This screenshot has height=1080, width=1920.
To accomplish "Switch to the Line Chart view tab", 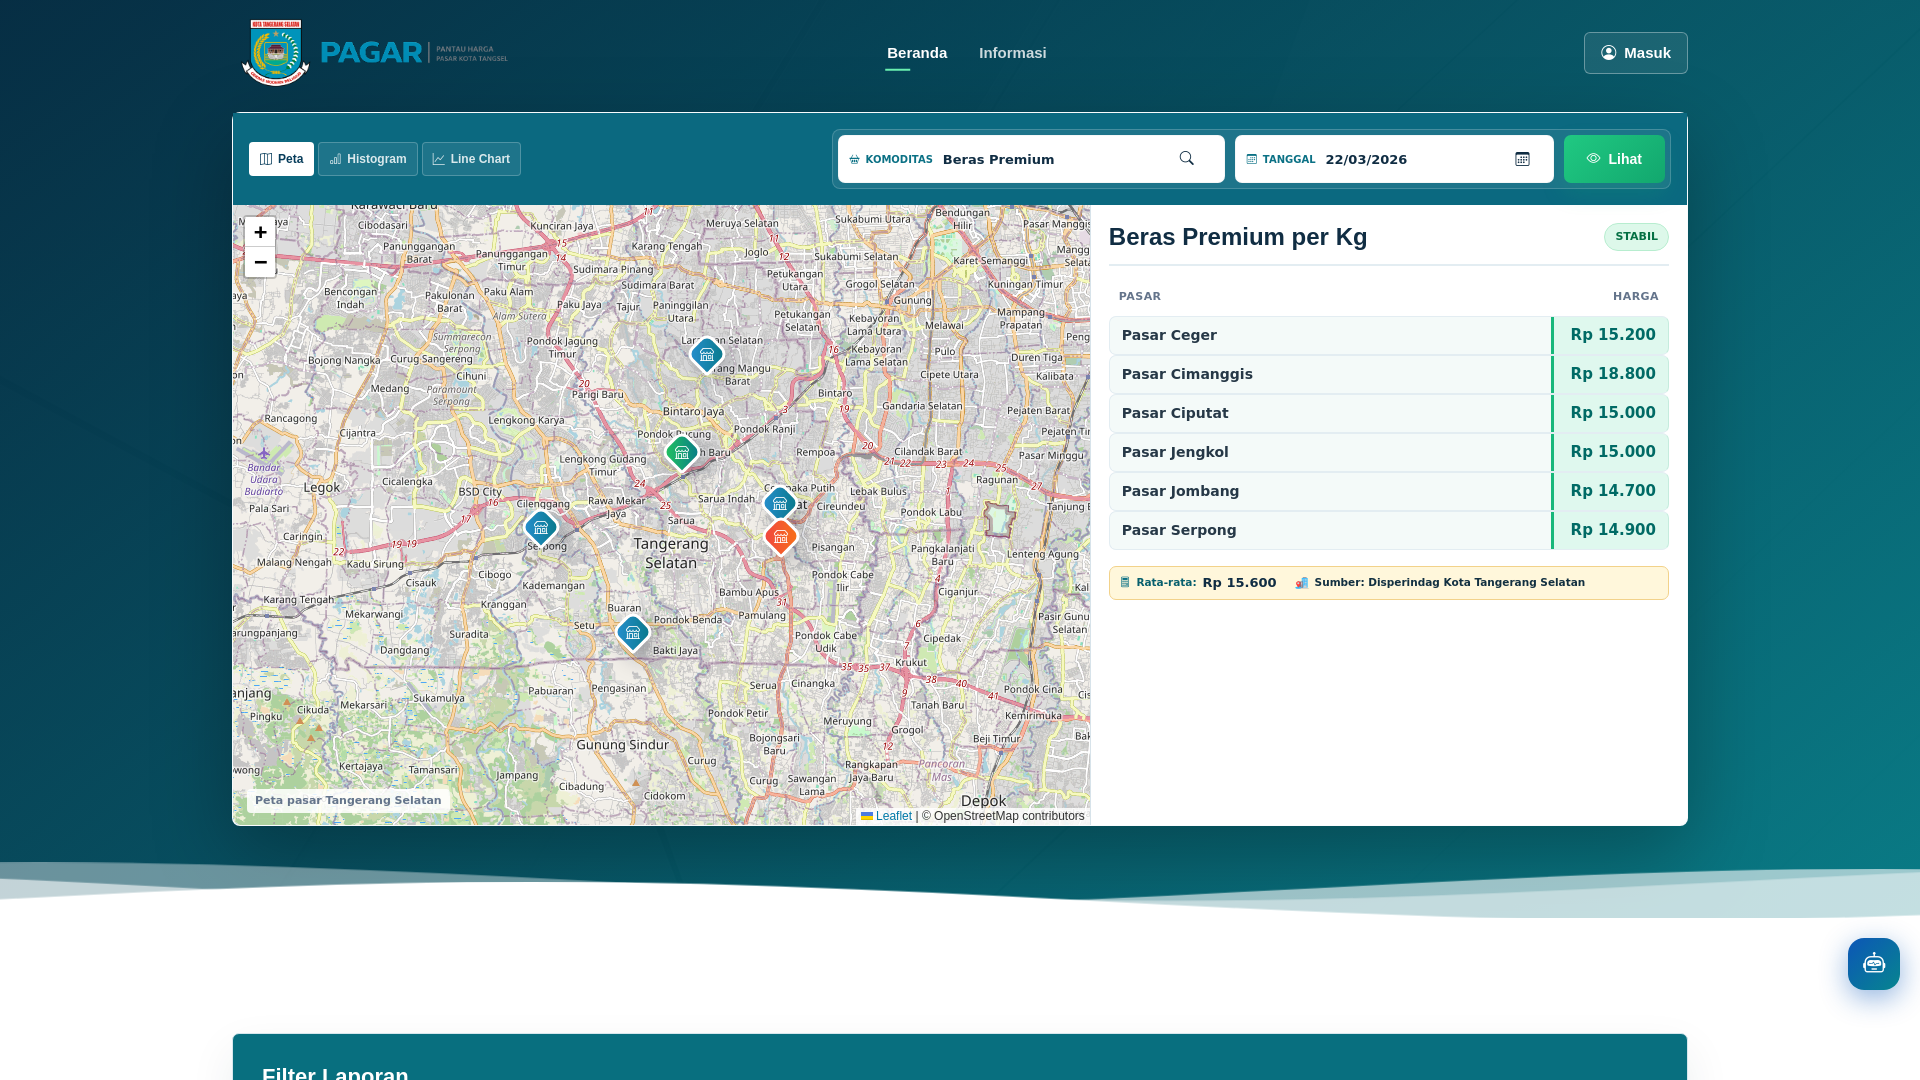I will pyautogui.click(x=471, y=159).
